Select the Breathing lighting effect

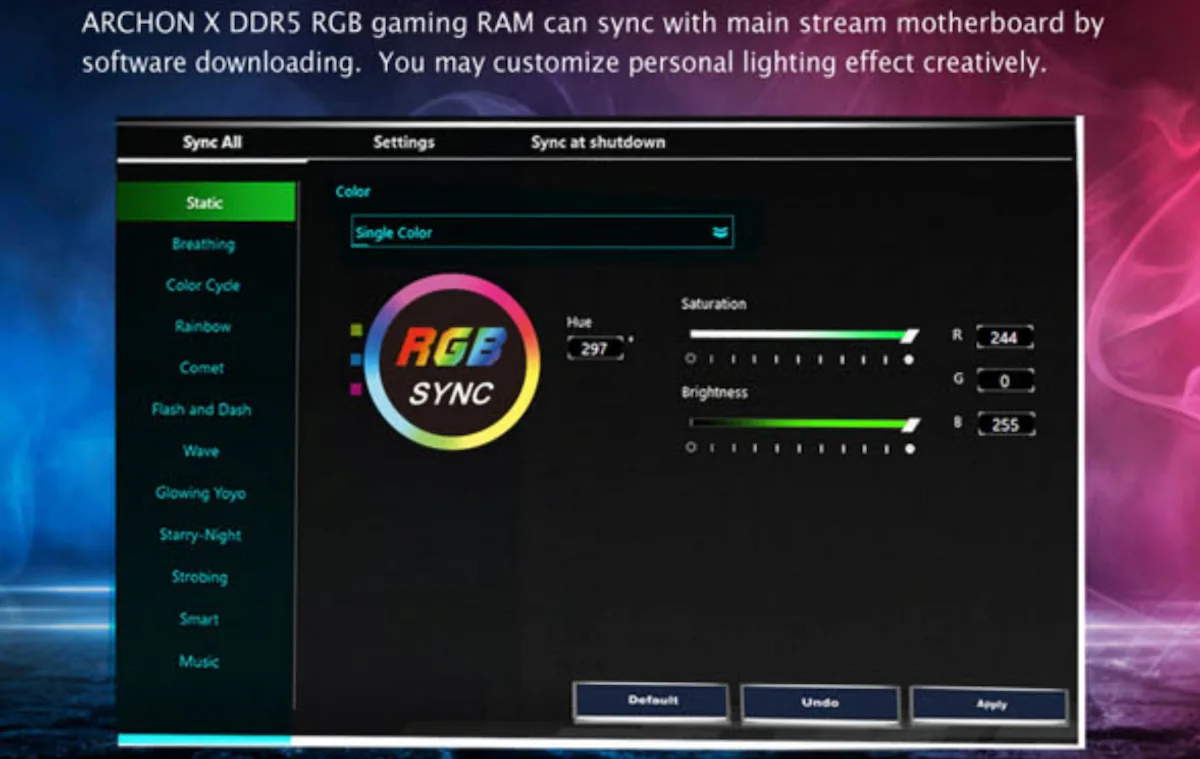pyautogui.click(x=203, y=244)
